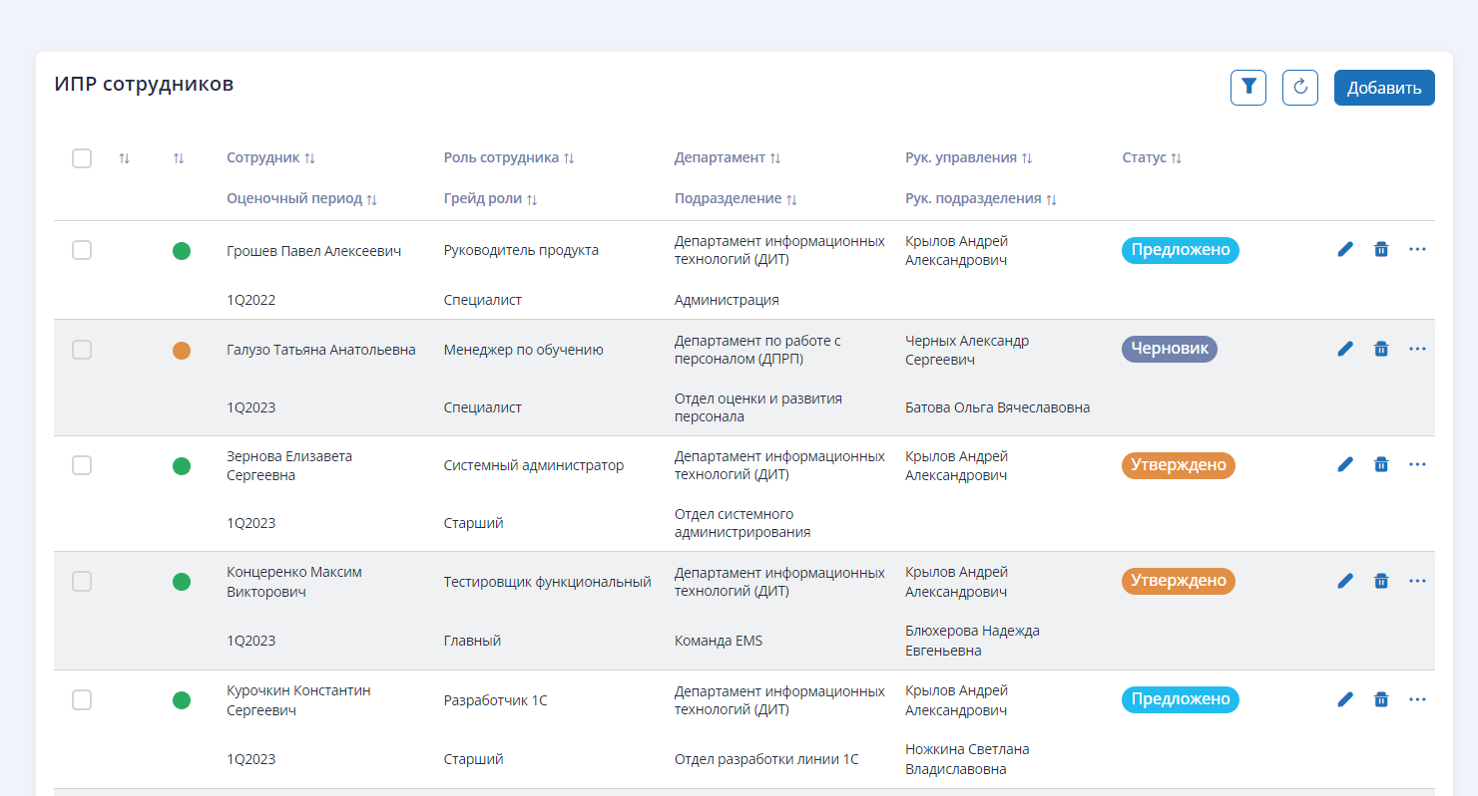1478x796 pixels.
Task: Check the box for Галузо Татьяна Анатольевна
Action: pyautogui.click(x=82, y=350)
